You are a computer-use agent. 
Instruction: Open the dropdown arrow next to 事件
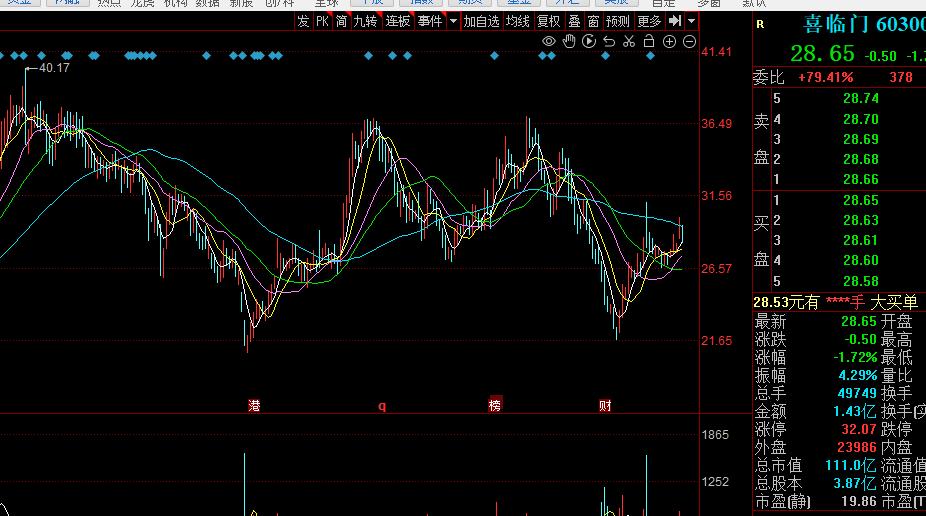(453, 21)
